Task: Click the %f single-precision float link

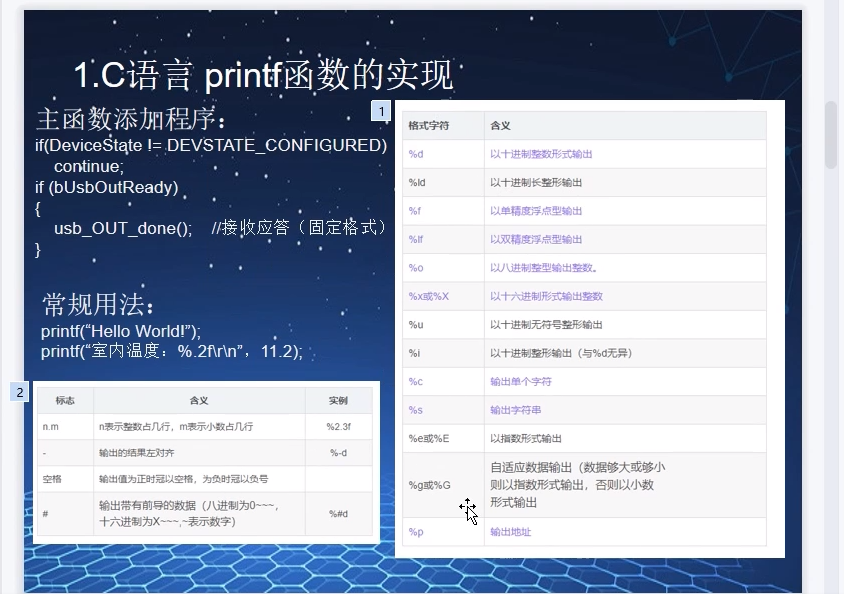Action: click(416, 211)
